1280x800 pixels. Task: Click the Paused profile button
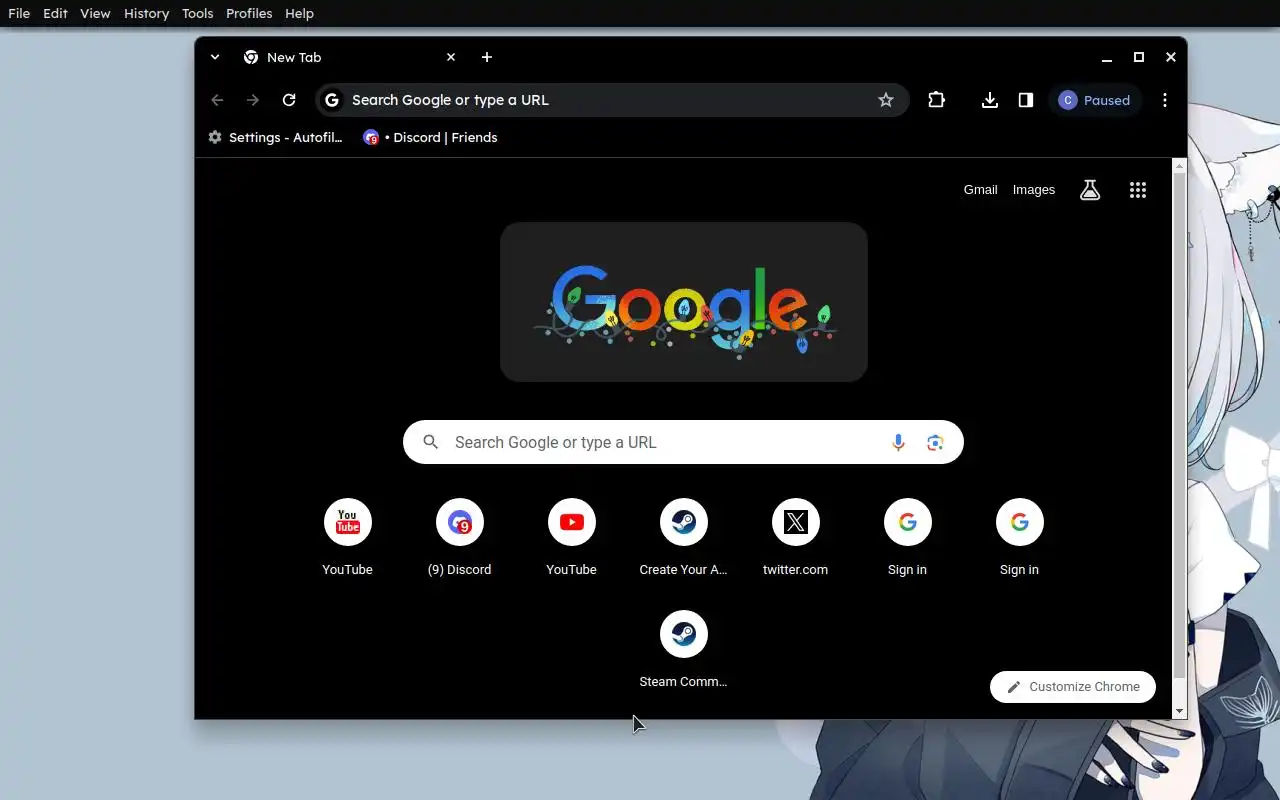pos(1095,100)
